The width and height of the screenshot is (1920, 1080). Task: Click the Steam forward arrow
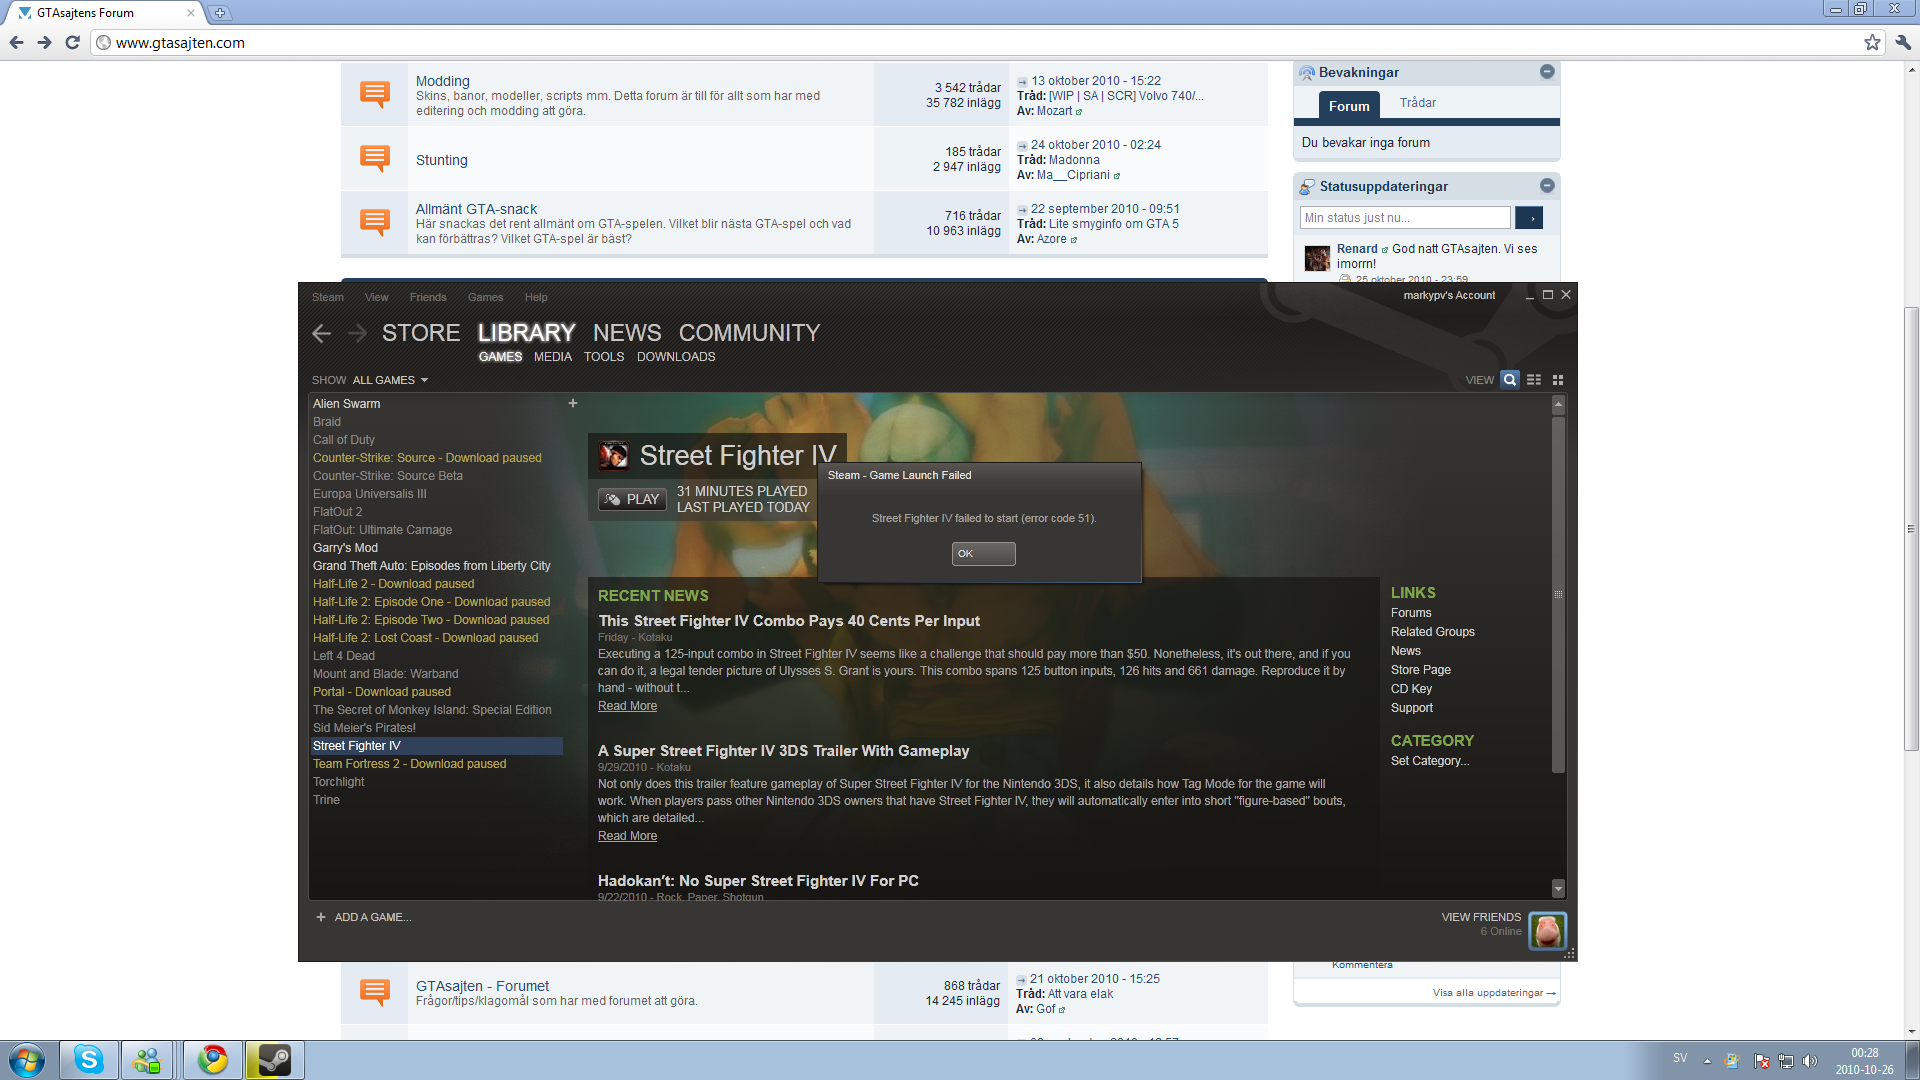point(357,334)
